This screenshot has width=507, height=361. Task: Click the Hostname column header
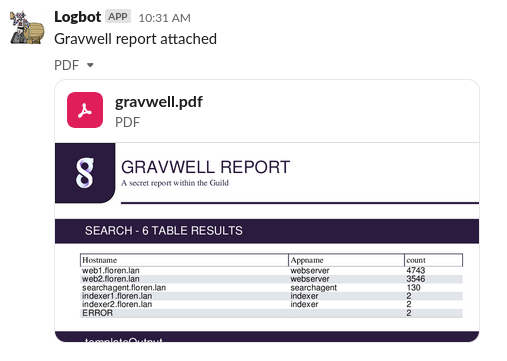[x=99, y=260]
